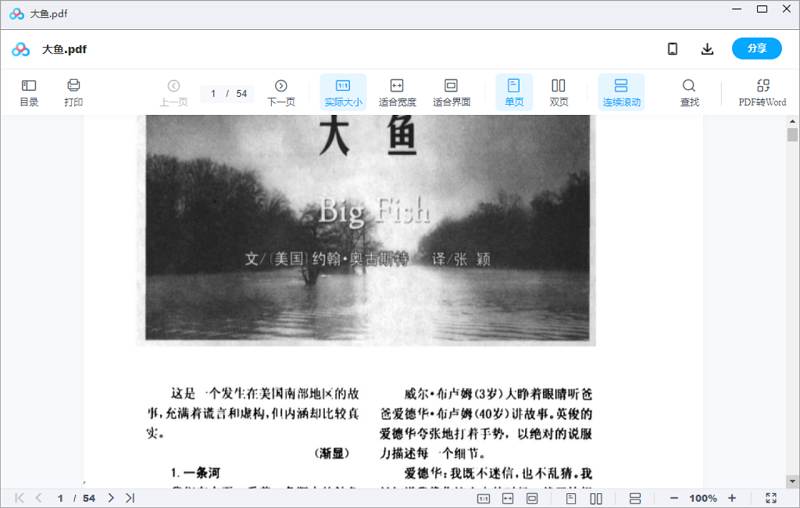Toggle 实际大小 actual size view
Viewport: 800px width, 508px height.
tap(343, 92)
